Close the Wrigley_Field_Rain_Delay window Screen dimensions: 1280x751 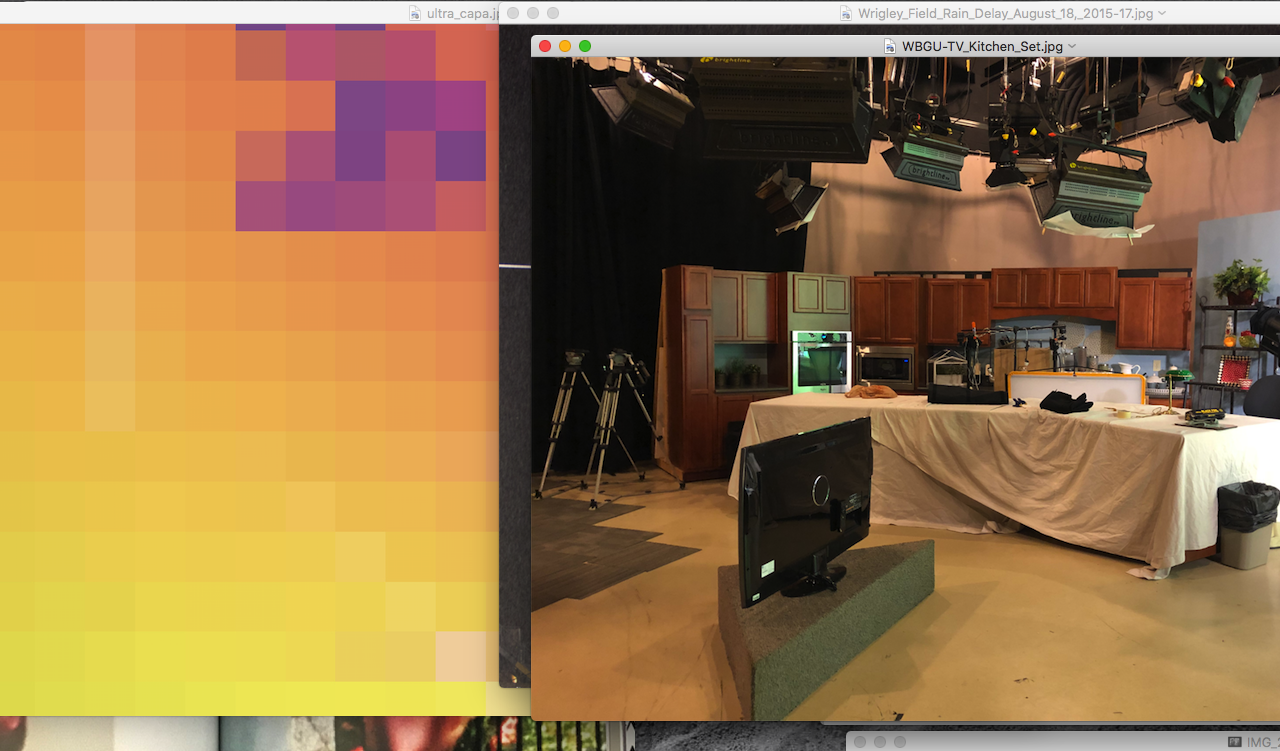tap(513, 13)
